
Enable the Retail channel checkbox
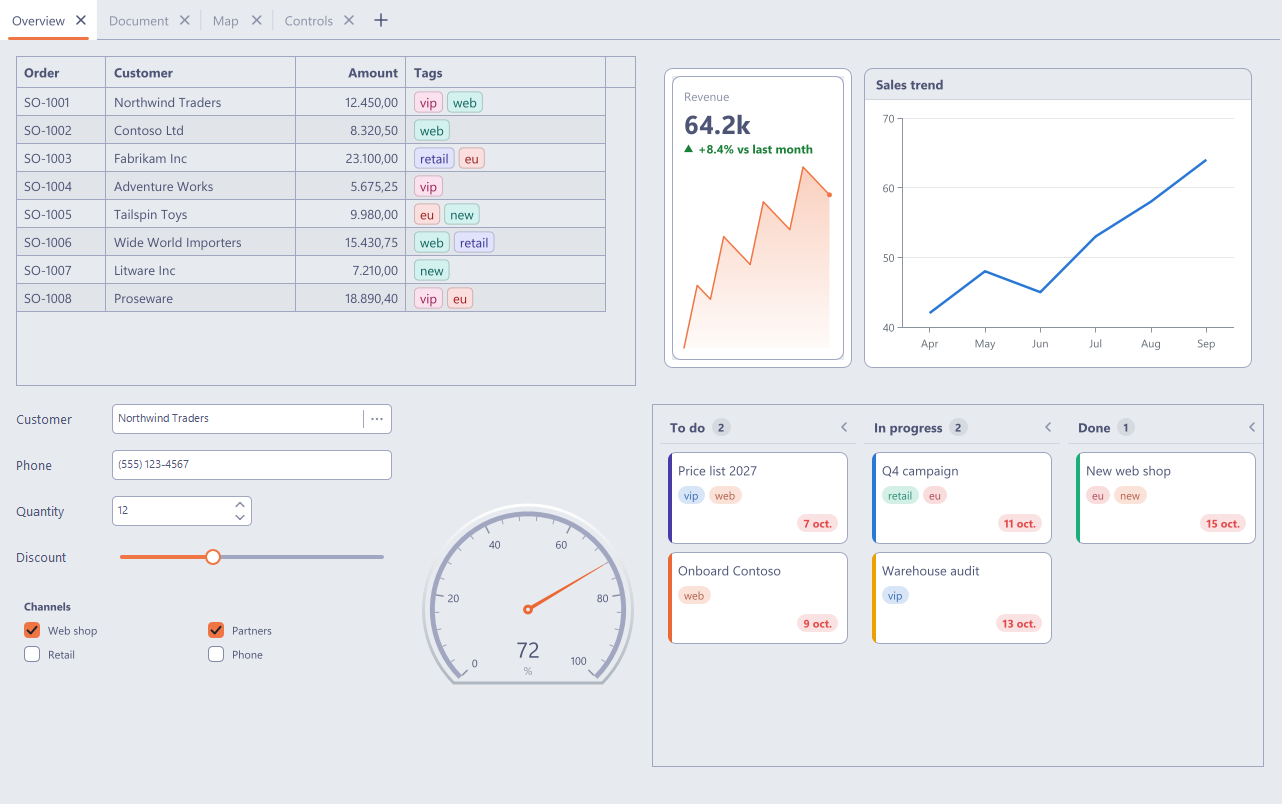[x=32, y=654]
